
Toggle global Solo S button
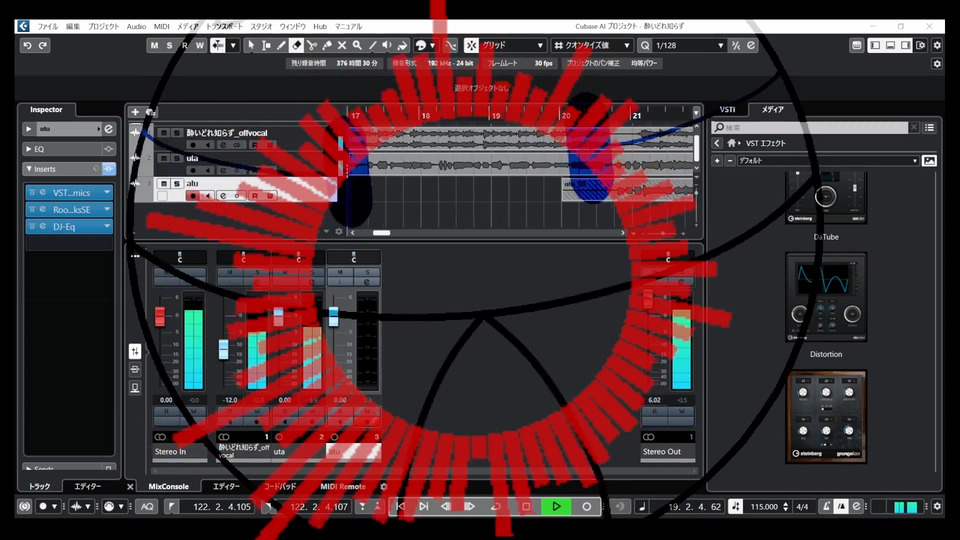pos(170,45)
